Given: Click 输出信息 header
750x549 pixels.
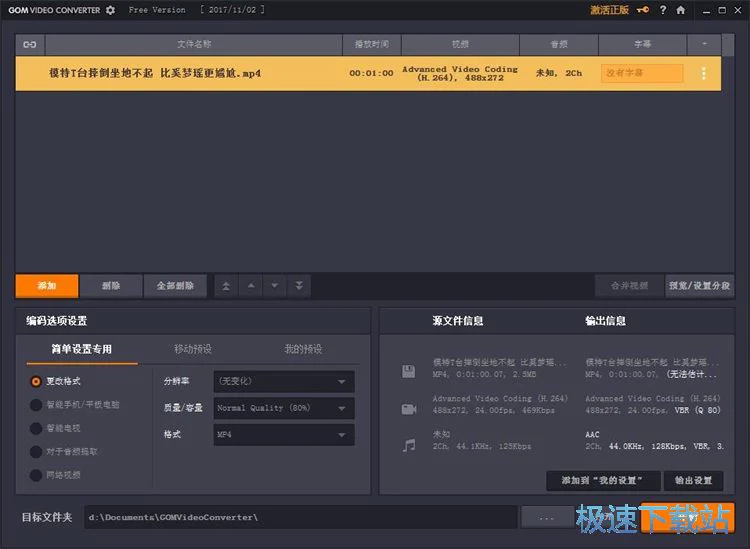Looking at the screenshot, I should [x=606, y=321].
